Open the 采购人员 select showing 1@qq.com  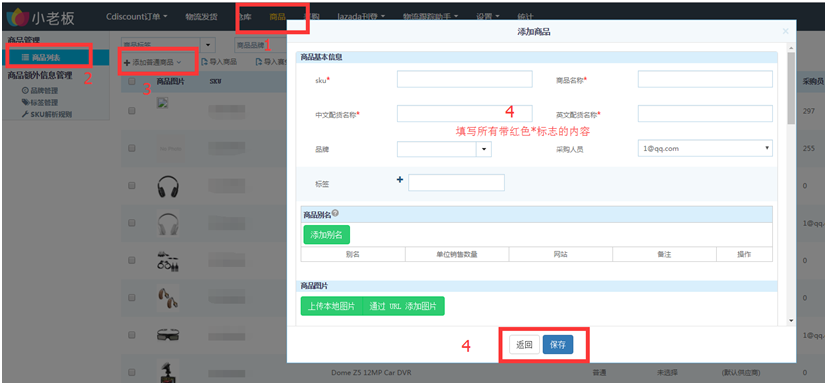705,149
